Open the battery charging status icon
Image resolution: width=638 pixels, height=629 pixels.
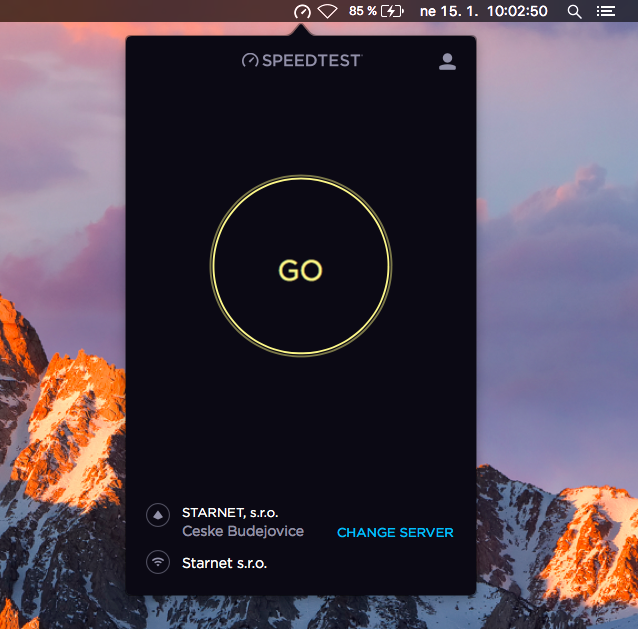click(x=392, y=11)
